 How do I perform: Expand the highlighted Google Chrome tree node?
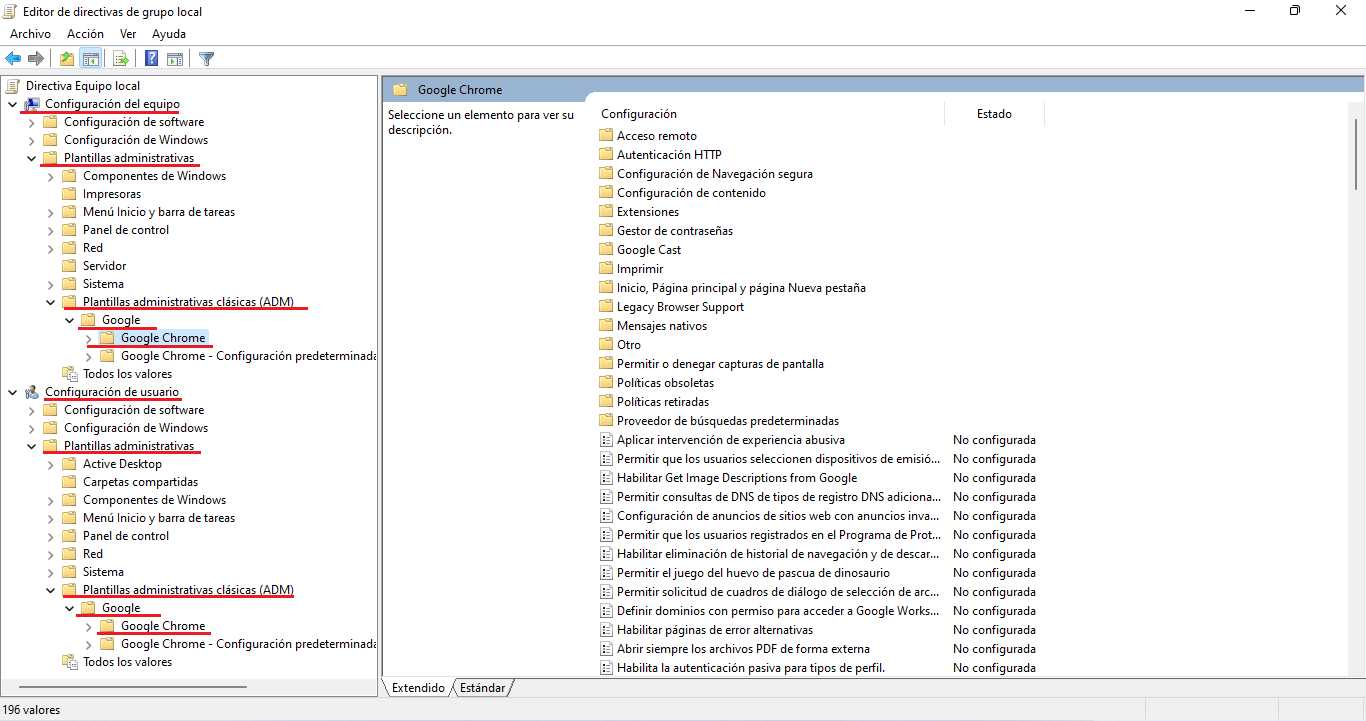click(88, 338)
